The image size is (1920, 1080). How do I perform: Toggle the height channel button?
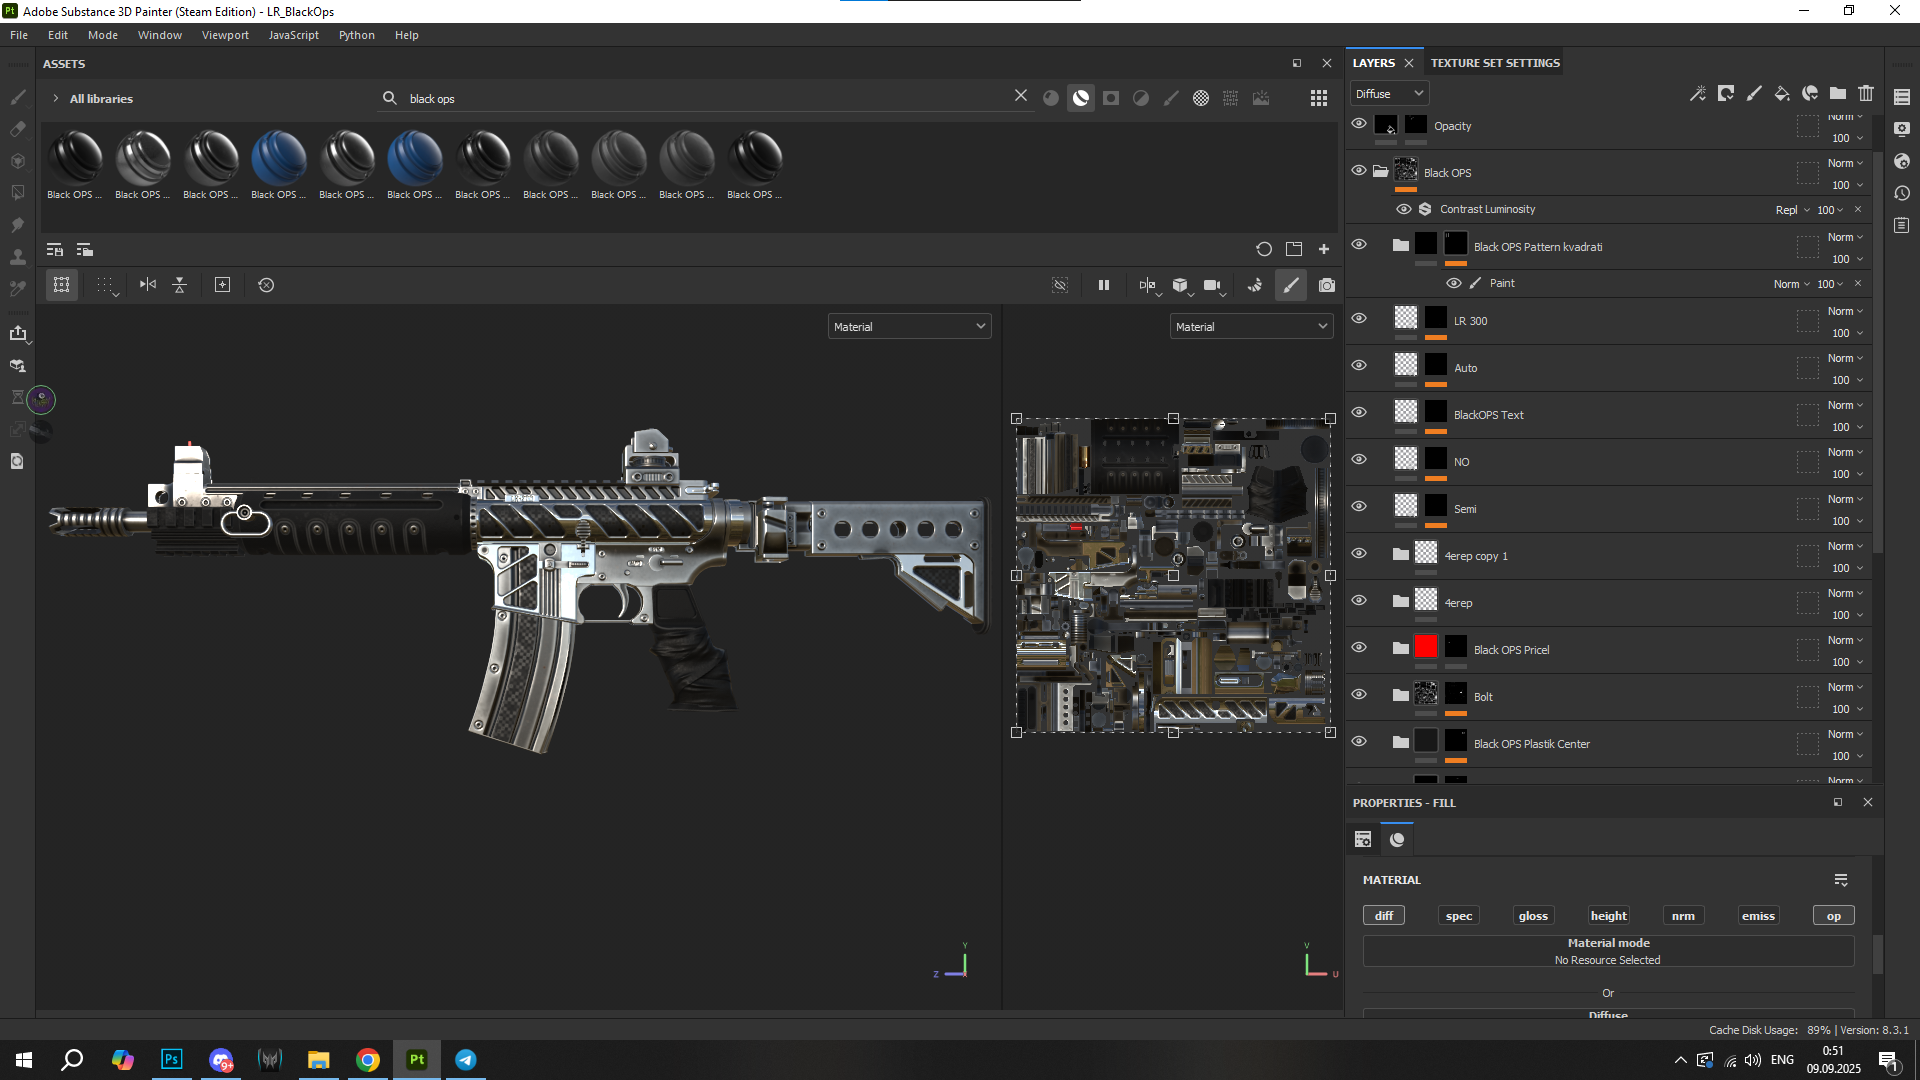click(x=1608, y=916)
